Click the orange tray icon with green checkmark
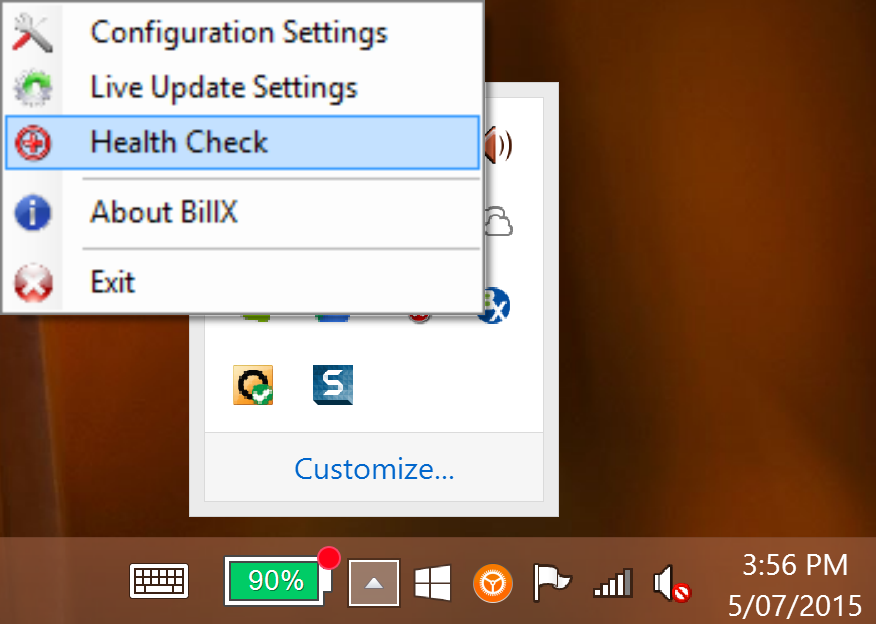This screenshot has height=624, width=876. coord(253,385)
